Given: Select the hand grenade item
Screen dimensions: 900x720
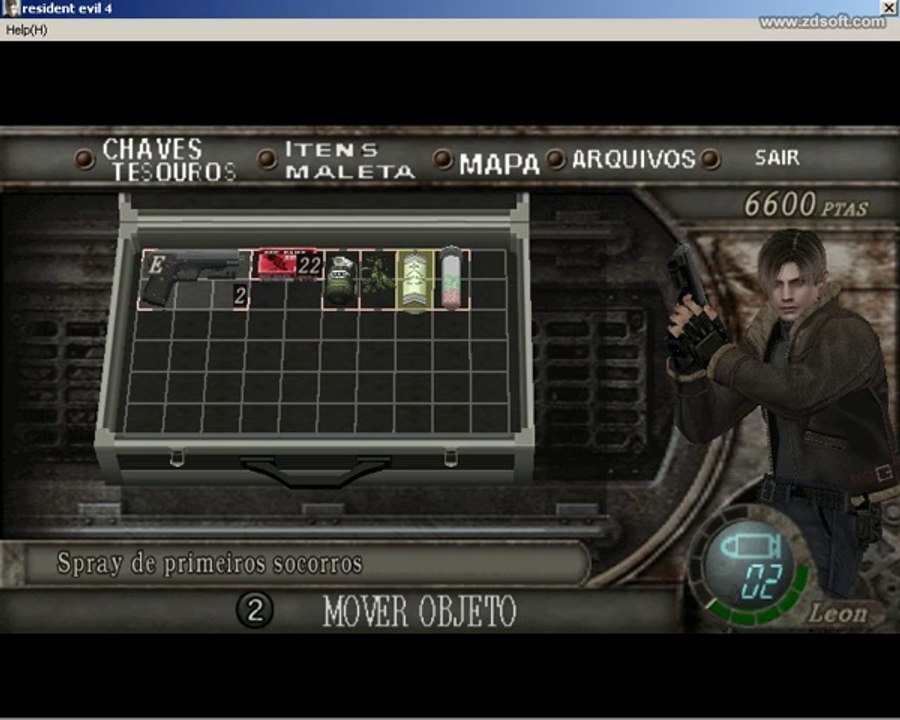Looking at the screenshot, I should coord(341,280).
